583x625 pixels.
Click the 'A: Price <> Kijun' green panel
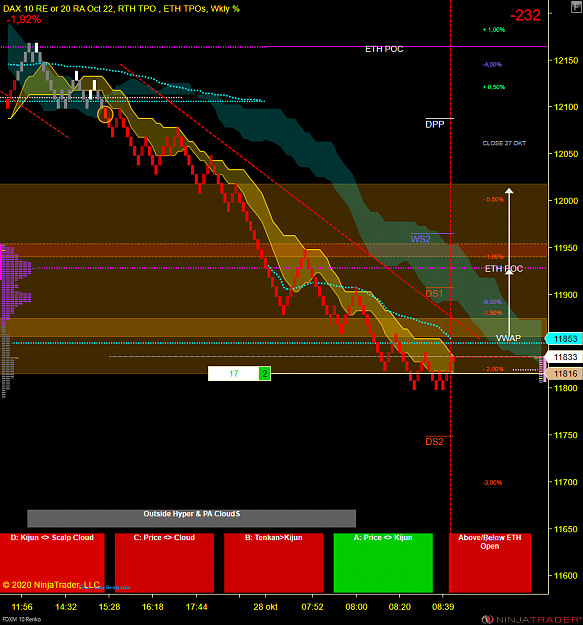coord(383,563)
